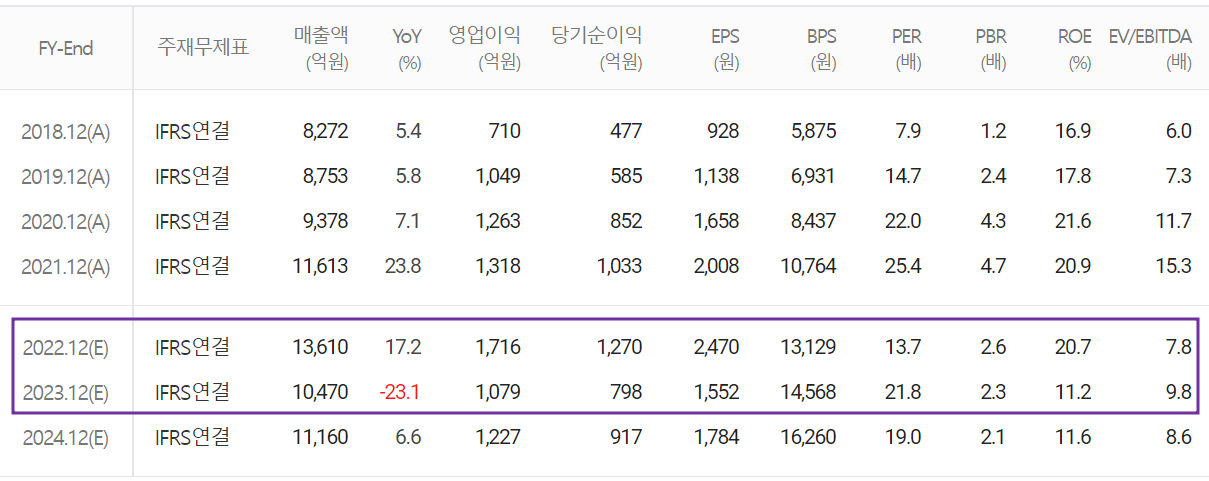Click net income 1,033 for 2021
The height and width of the screenshot is (481, 1209).
click(x=620, y=266)
